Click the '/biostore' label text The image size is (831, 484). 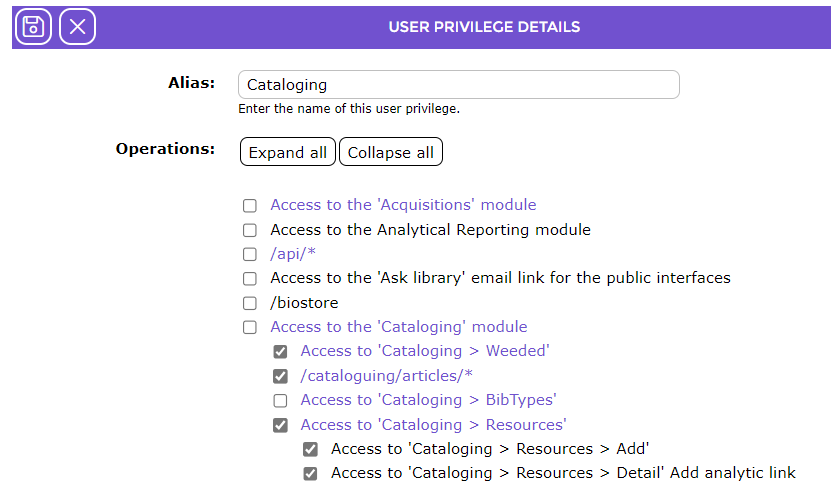(304, 303)
